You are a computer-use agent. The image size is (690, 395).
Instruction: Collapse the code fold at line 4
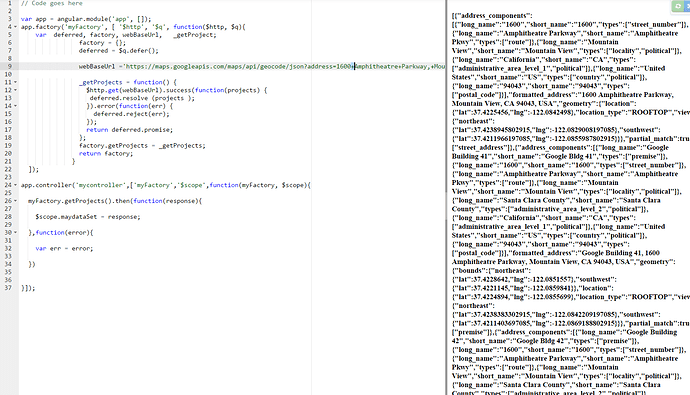point(15,27)
